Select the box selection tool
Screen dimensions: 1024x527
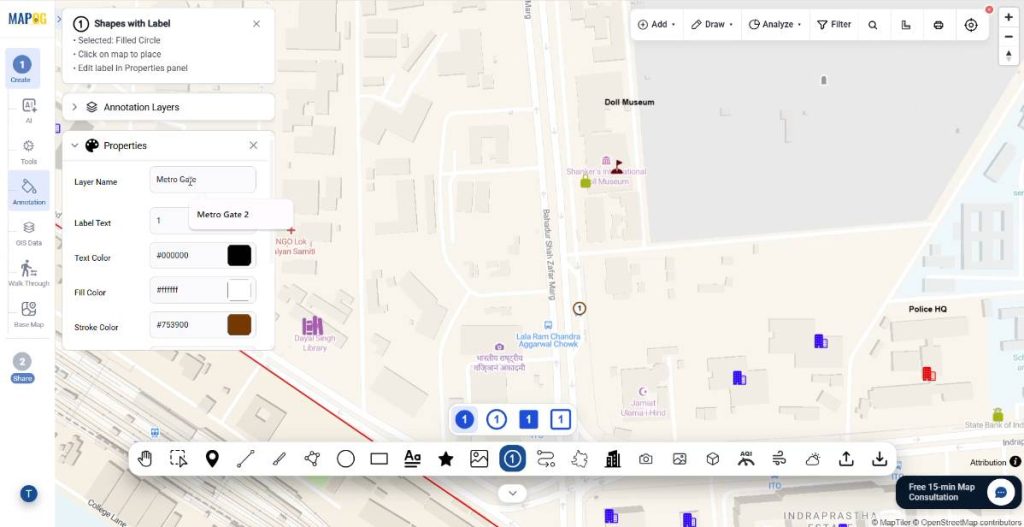coord(178,459)
